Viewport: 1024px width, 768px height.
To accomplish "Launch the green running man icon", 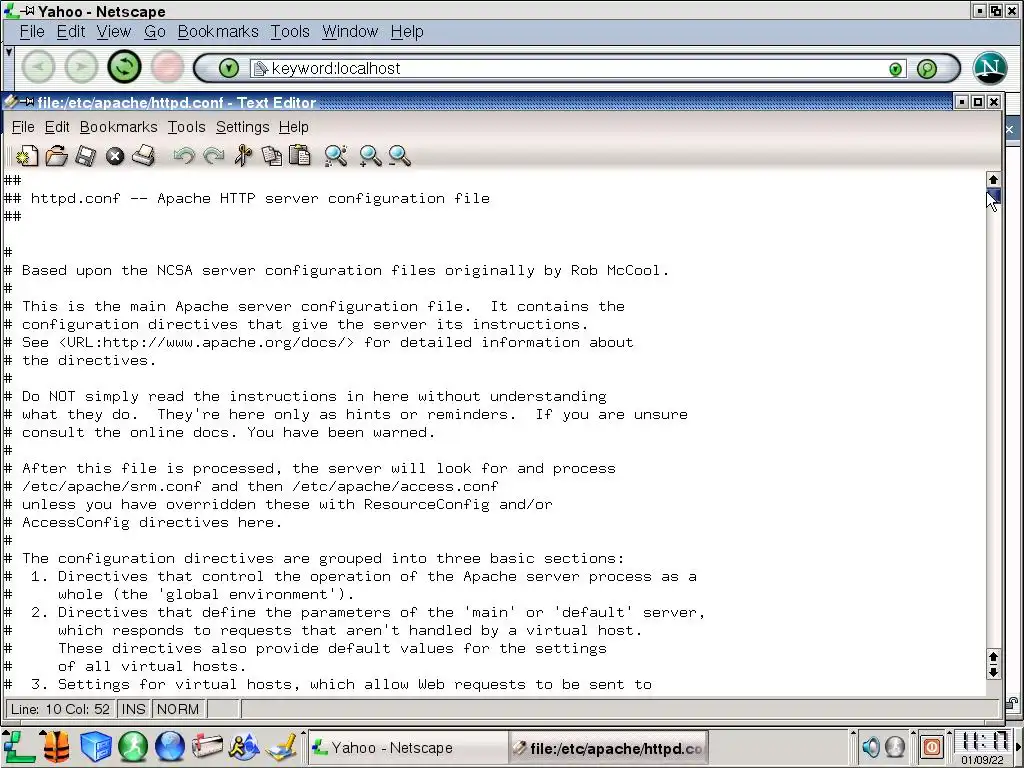I will tap(133, 746).
